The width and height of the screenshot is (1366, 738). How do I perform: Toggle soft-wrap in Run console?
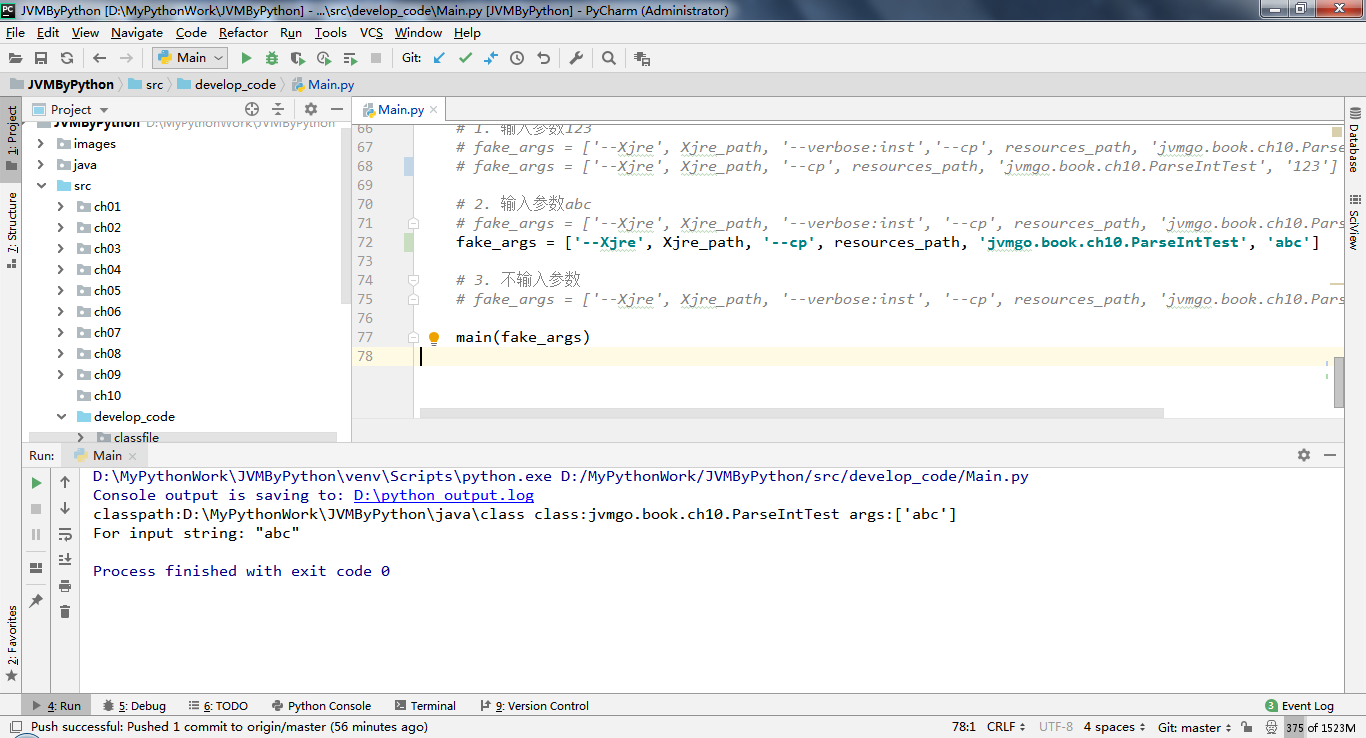[65, 534]
